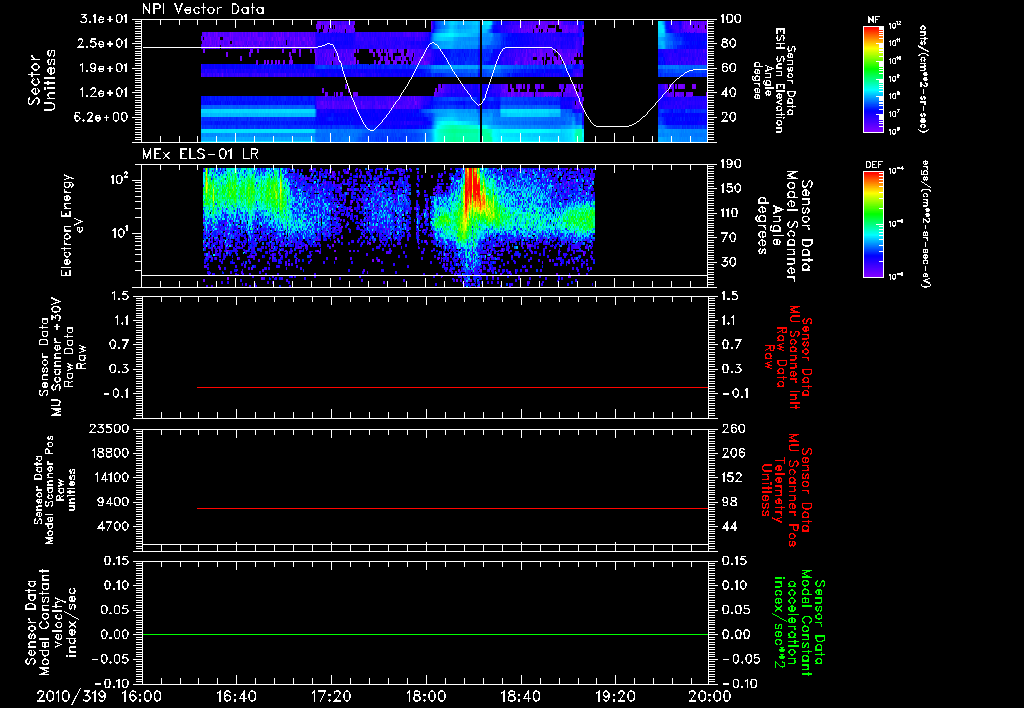The width and height of the screenshot is (1024, 708).
Task: Click the '18800' scanner position tick label
Action: (108, 453)
